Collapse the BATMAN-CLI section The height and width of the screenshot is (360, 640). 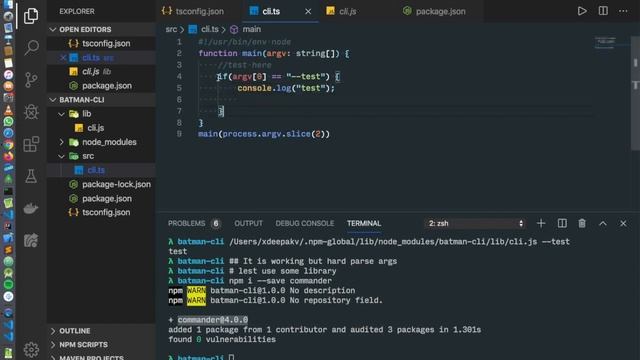click(101, 100)
